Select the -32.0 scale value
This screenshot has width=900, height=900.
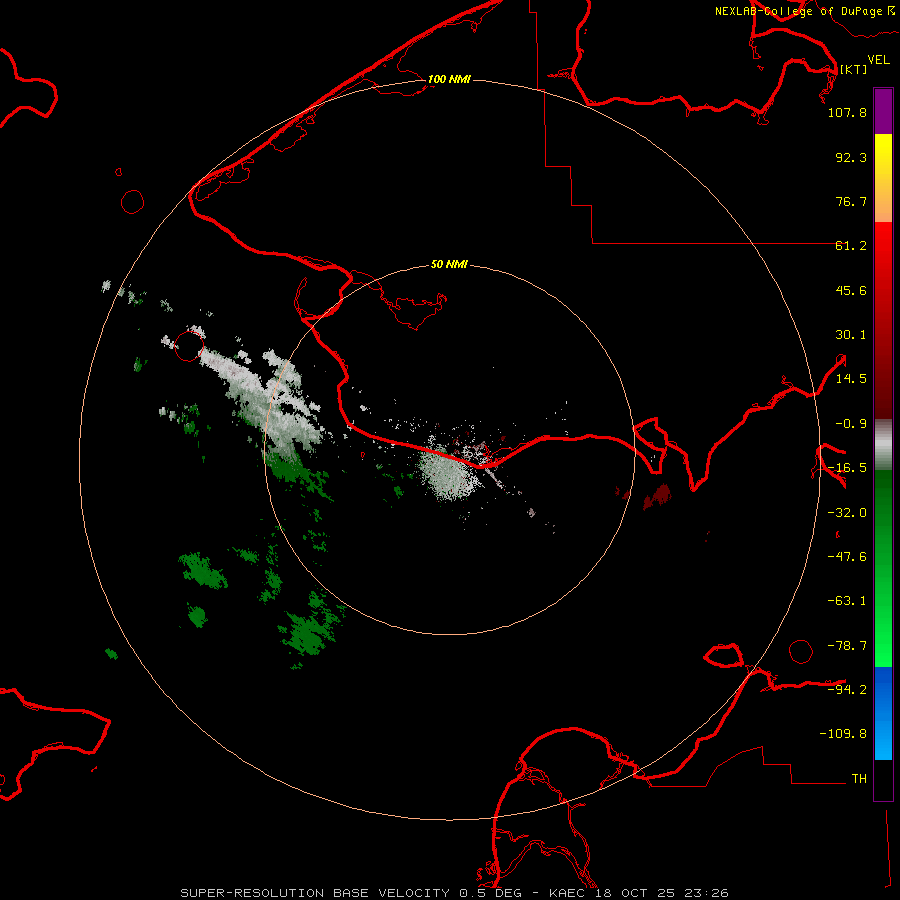click(847, 513)
